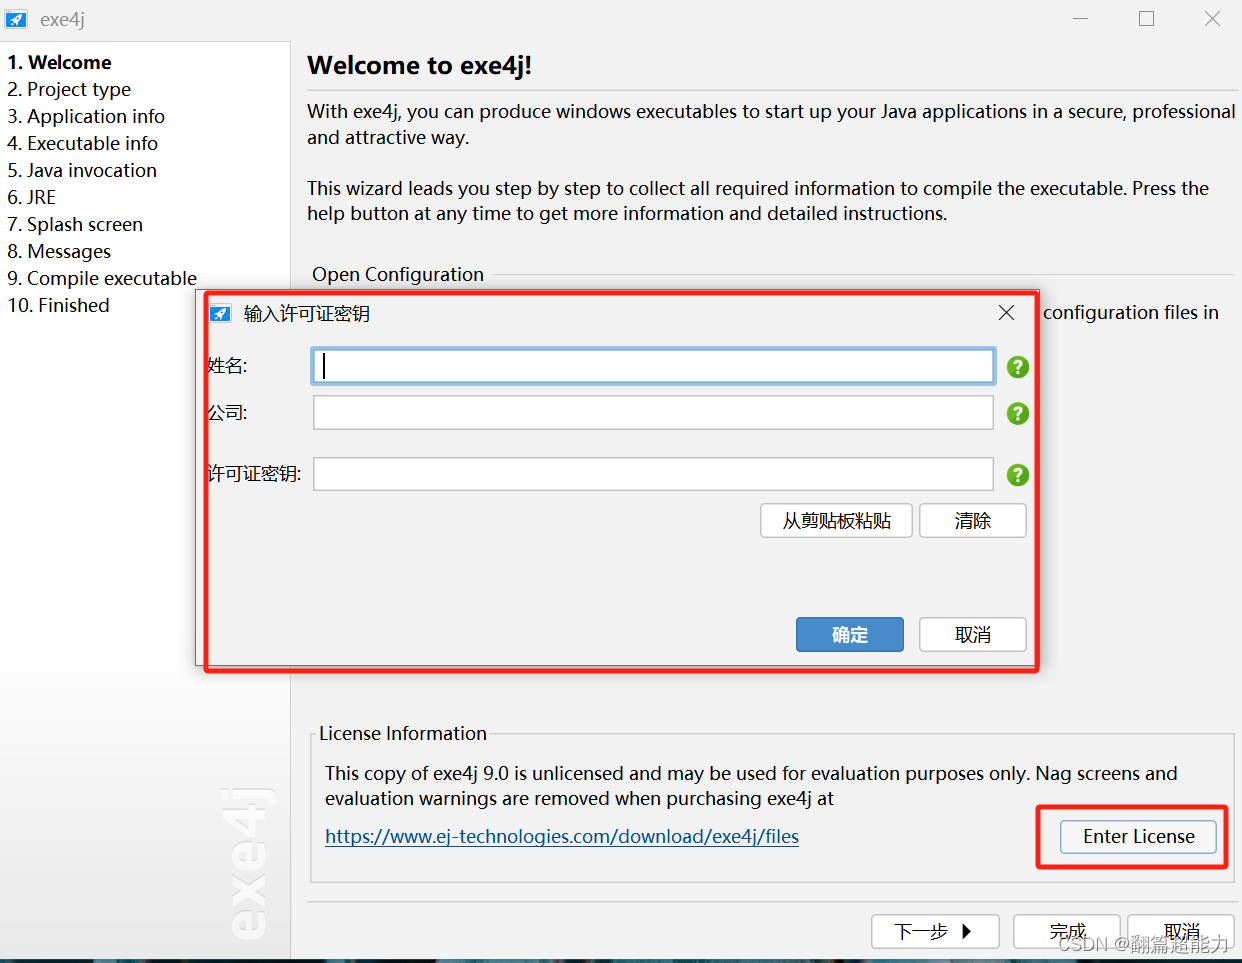Minimize the exe4j window
The width and height of the screenshot is (1242, 963).
pyautogui.click(x=1081, y=19)
